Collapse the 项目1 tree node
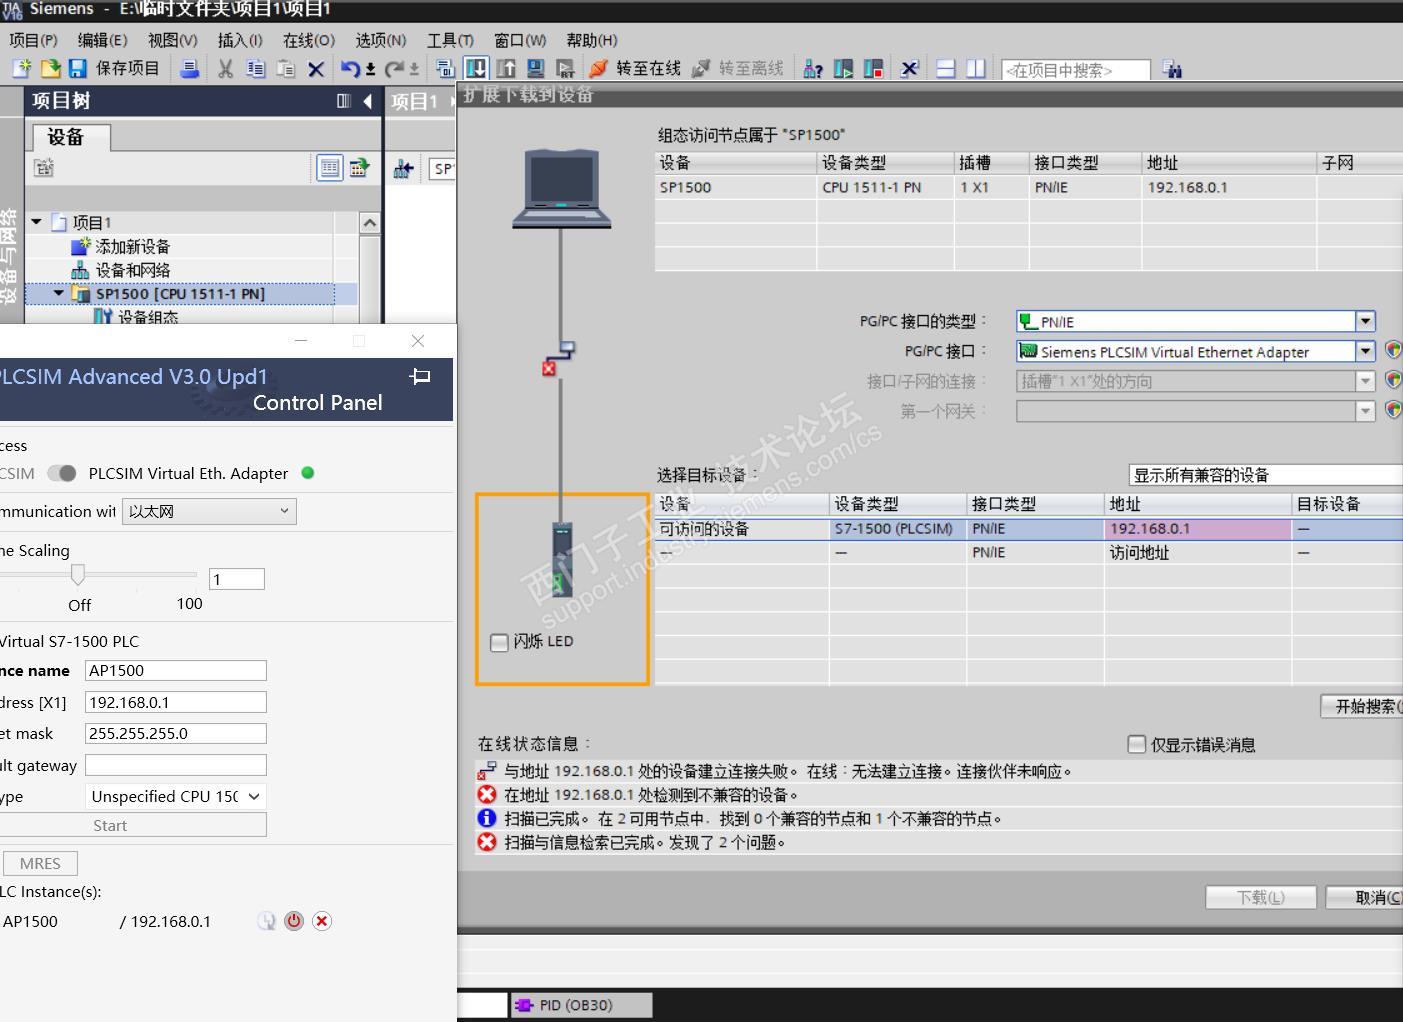 coord(37,222)
